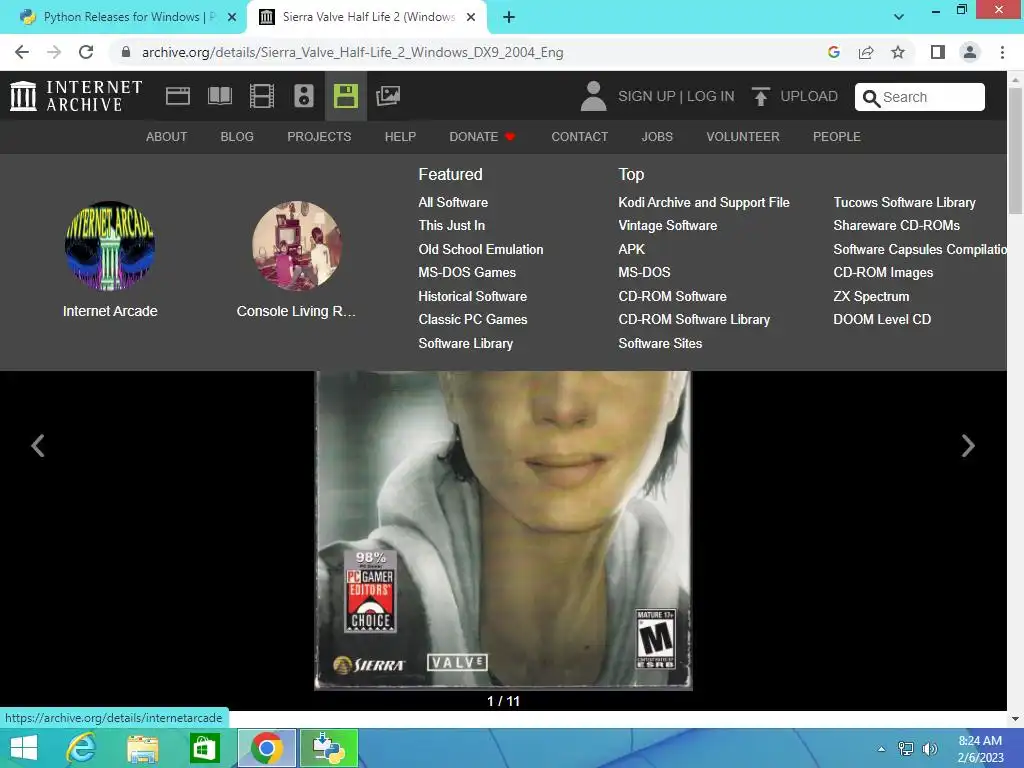
Task: Click the Chrome address bar URL
Action: [353, 52]
